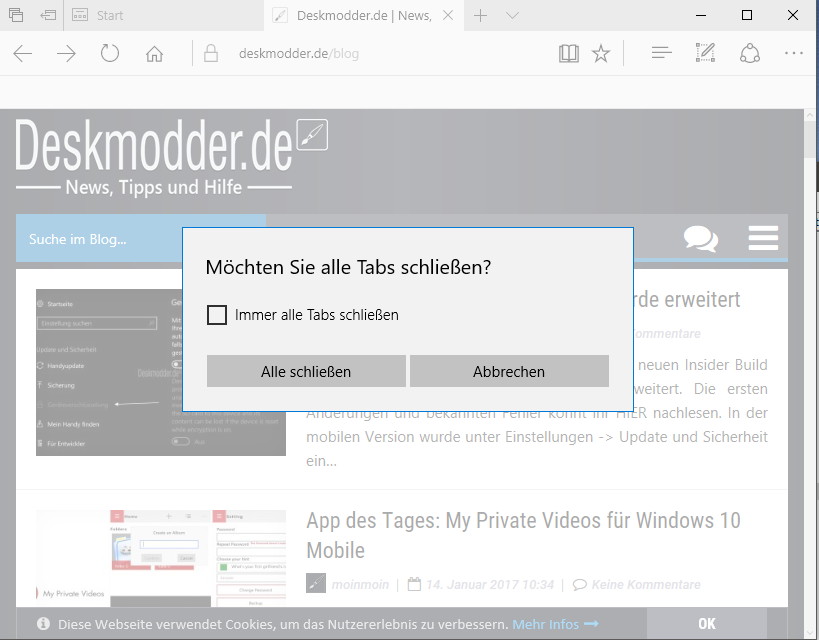This screenshot has width=819, height=640.
Task: Click the web note pen icon
Action: 705,53
